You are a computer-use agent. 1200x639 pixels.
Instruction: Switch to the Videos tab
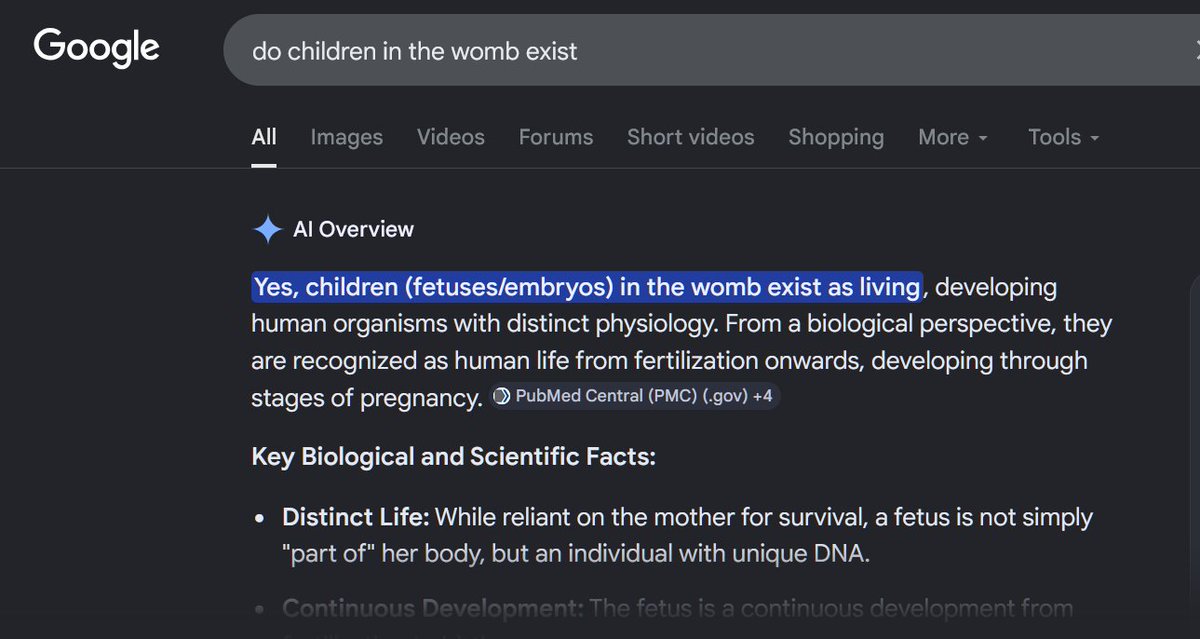[450, 137]
